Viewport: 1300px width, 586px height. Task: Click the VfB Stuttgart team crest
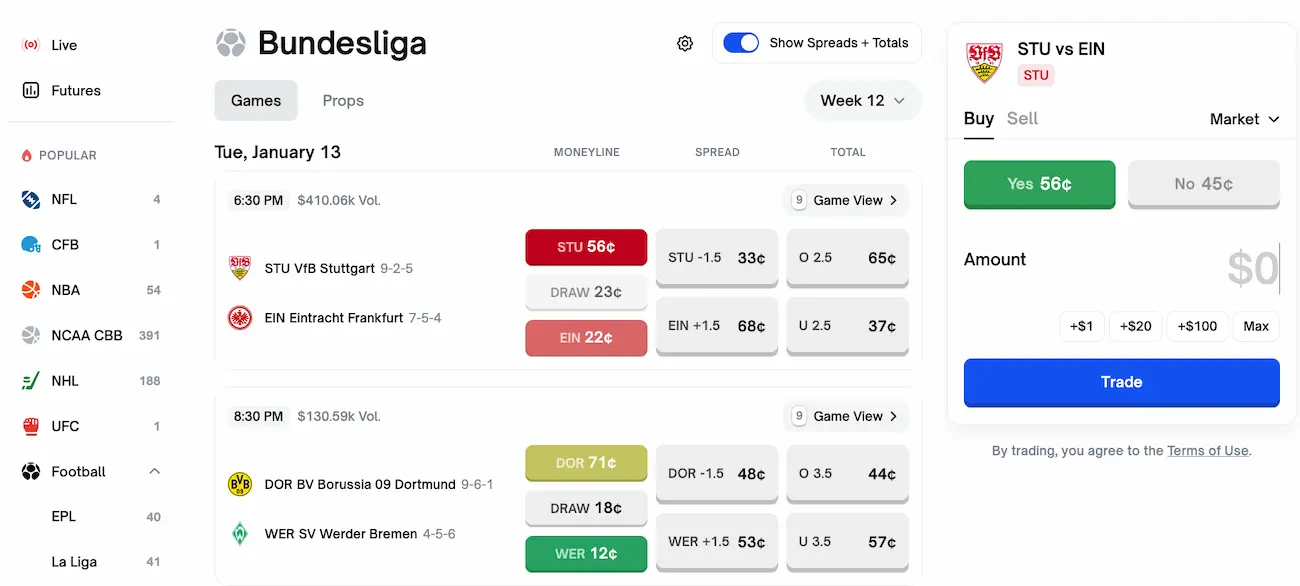click(239, 268)
